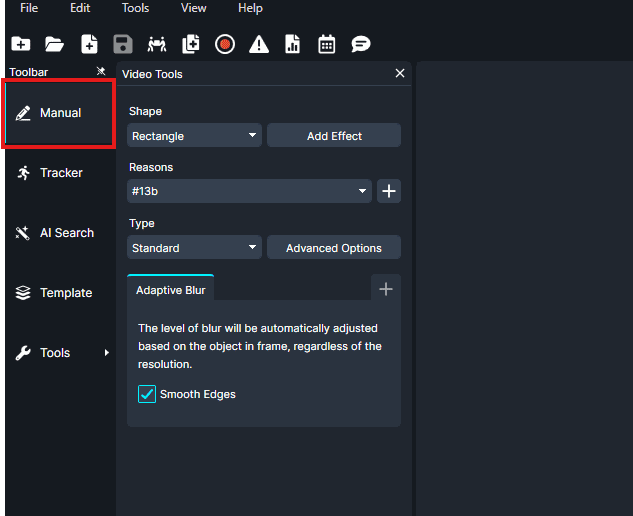
Task: Select the Adaptive Blur tab
Action: [170, 290]
